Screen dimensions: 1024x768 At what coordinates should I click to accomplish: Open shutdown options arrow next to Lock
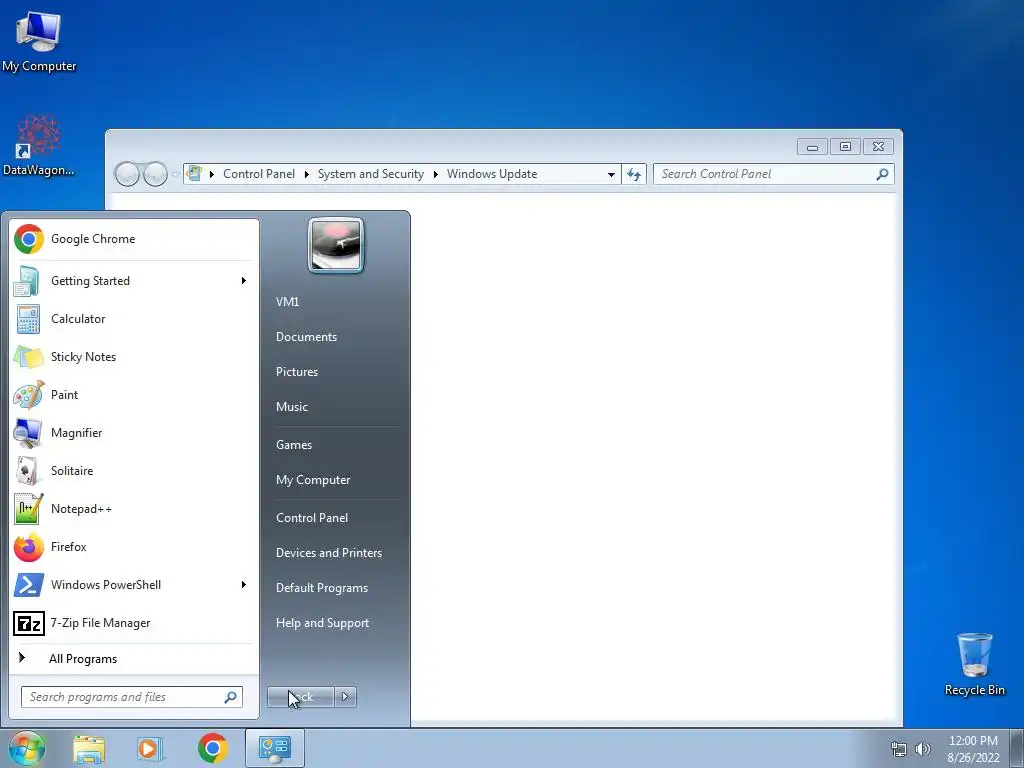(x=345, y=697)
